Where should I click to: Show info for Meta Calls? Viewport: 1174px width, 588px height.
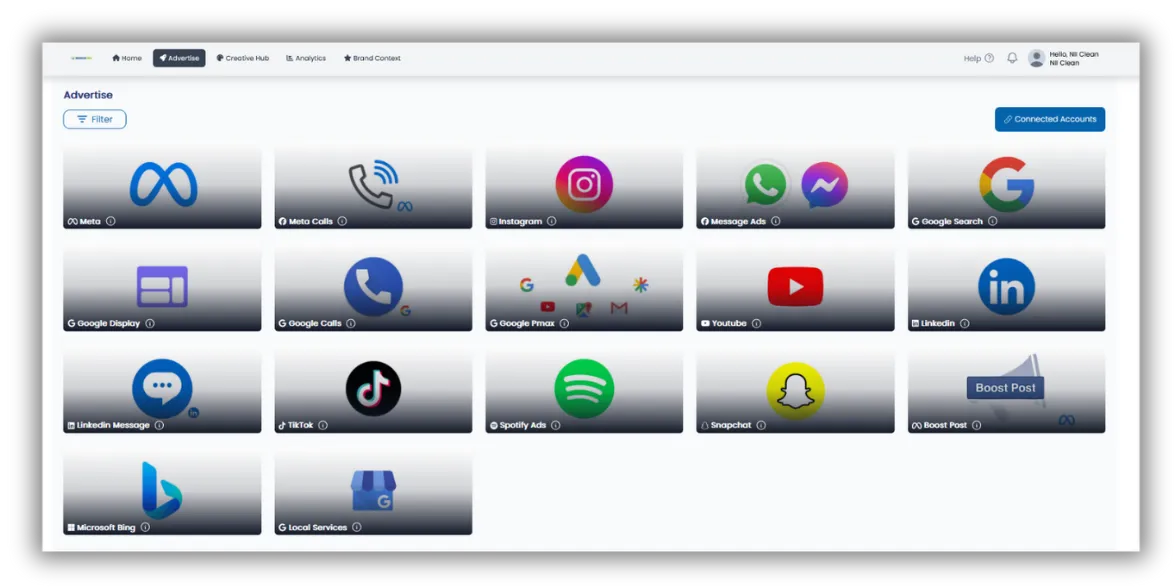click(342, 221)
